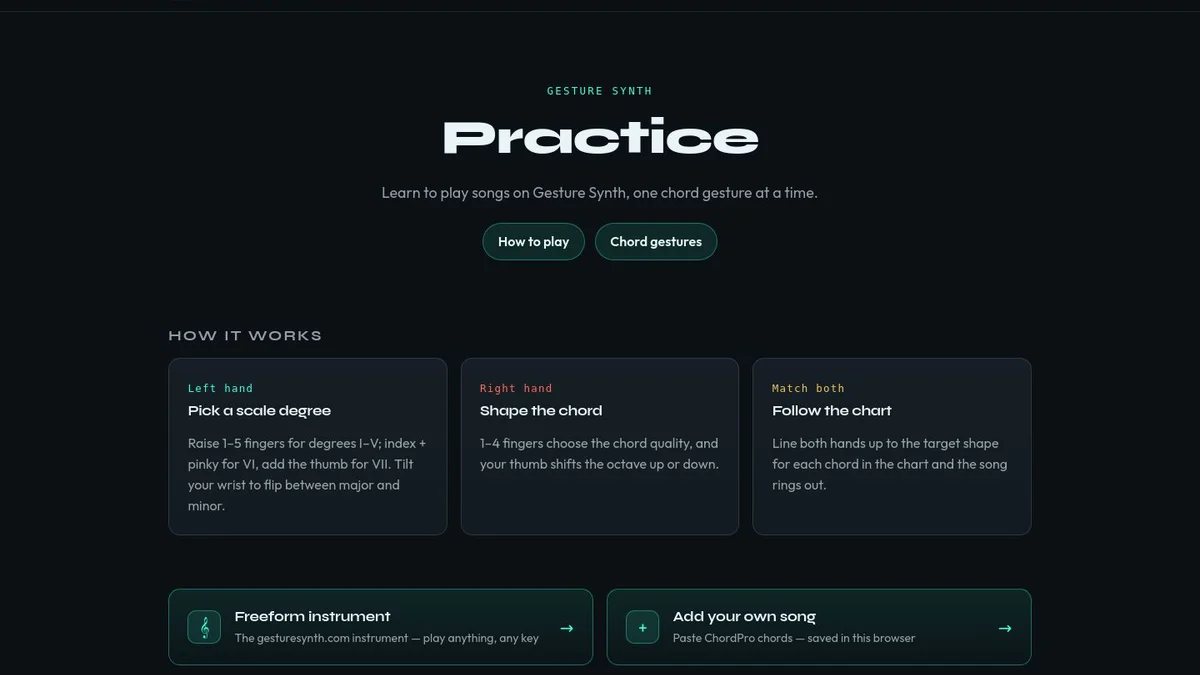The image size is (1200, 675).
Task: Click arrow on Freeform instrument card
Action: click(x=567, y=628)
